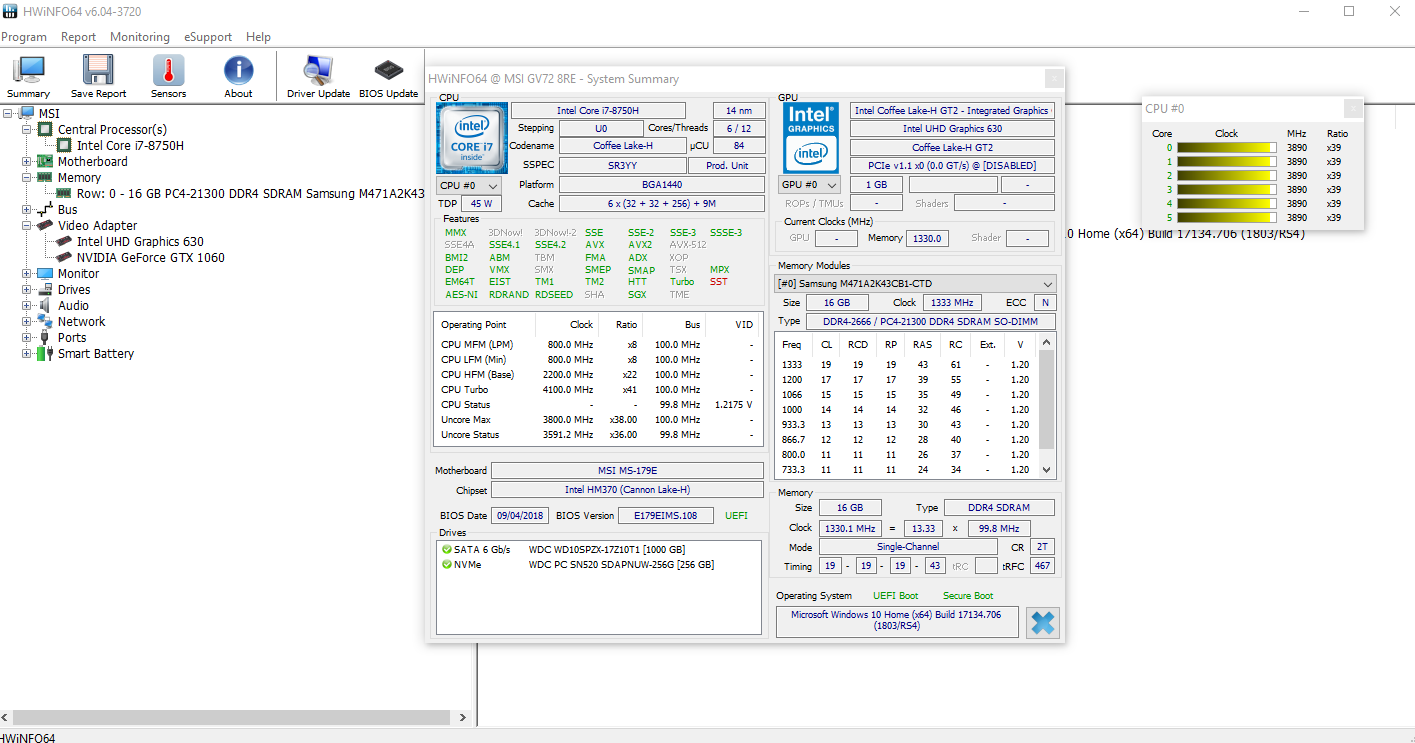This screenshot has width=1415, height=743.
Task: Collapse the Video Adapter node
Action: coord(26,225)
